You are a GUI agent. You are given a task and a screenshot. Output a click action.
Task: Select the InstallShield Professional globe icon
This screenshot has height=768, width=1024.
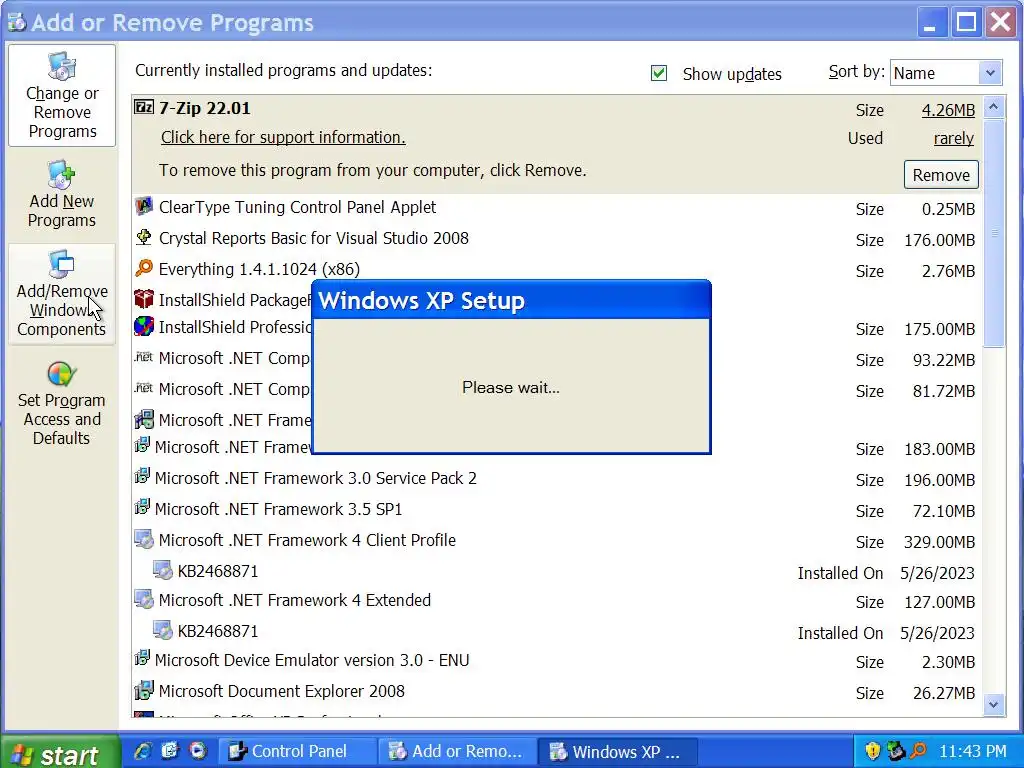pos(144,326)
